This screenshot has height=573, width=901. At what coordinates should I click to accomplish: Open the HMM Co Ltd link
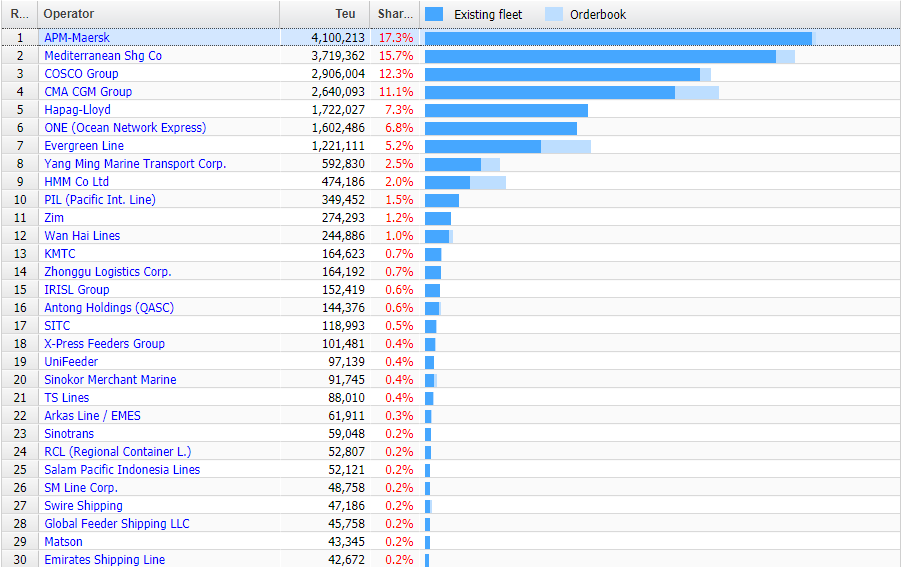click(76, 182)
